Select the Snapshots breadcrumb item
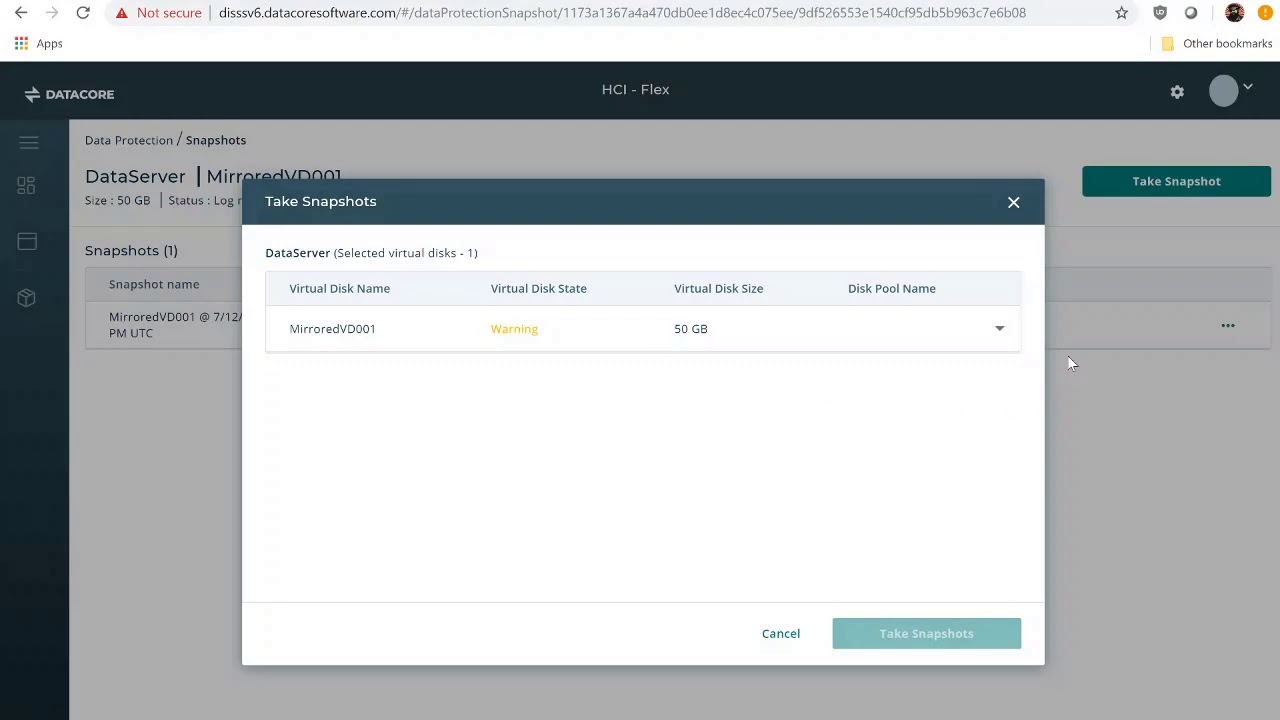Image resolution: width=1280 pixels, height=720 pixels. click(x=216, y=140)
